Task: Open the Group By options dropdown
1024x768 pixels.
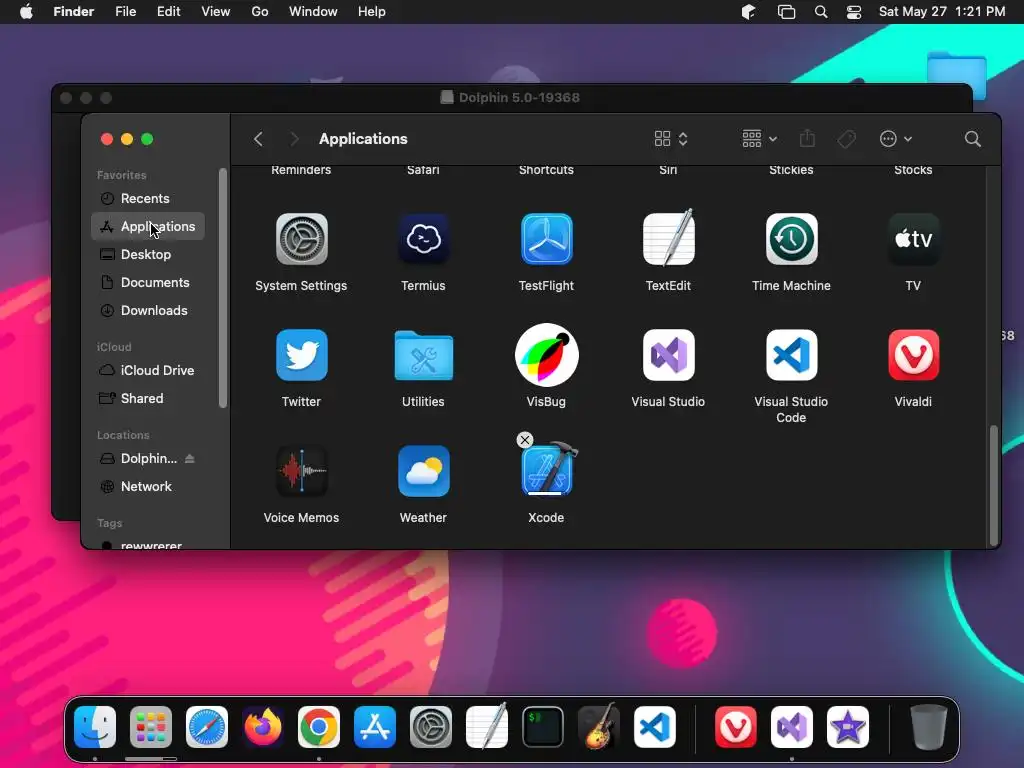Action: tap(760, 139)
